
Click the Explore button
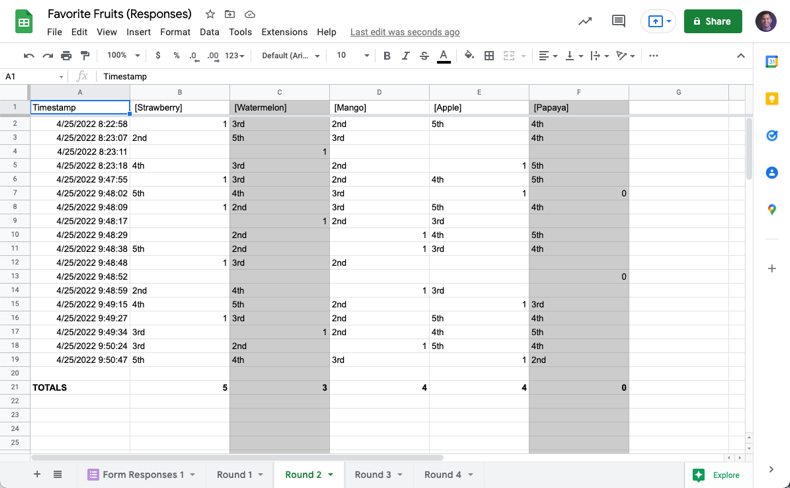(x=718, y=475)
